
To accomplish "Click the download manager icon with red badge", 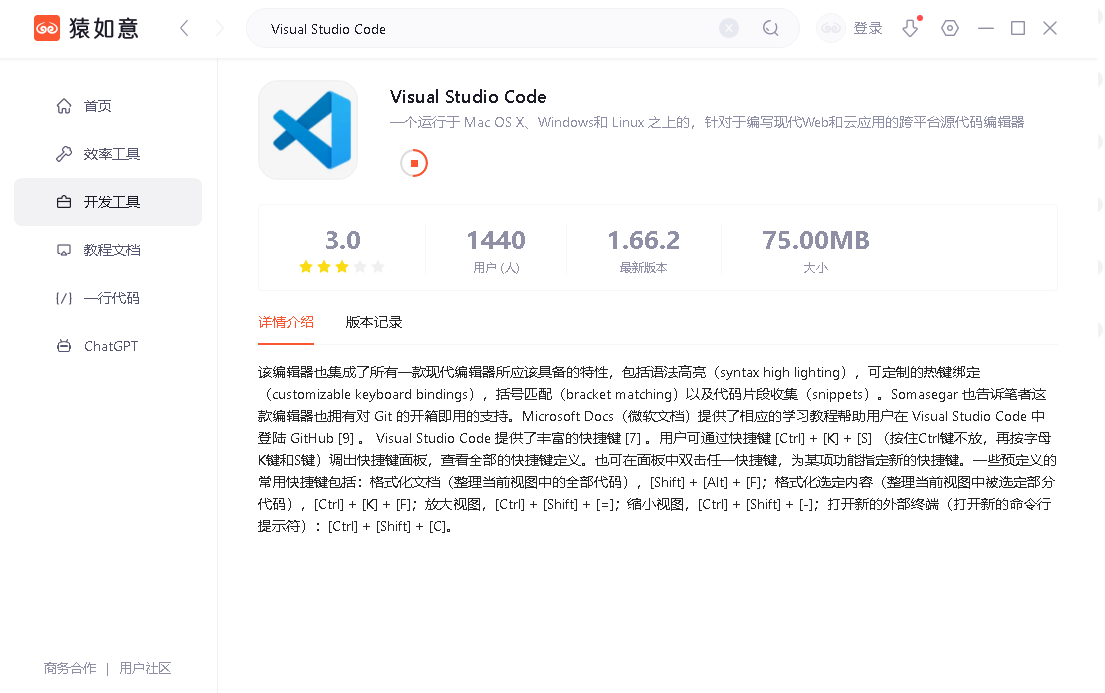I will [909, 28].
